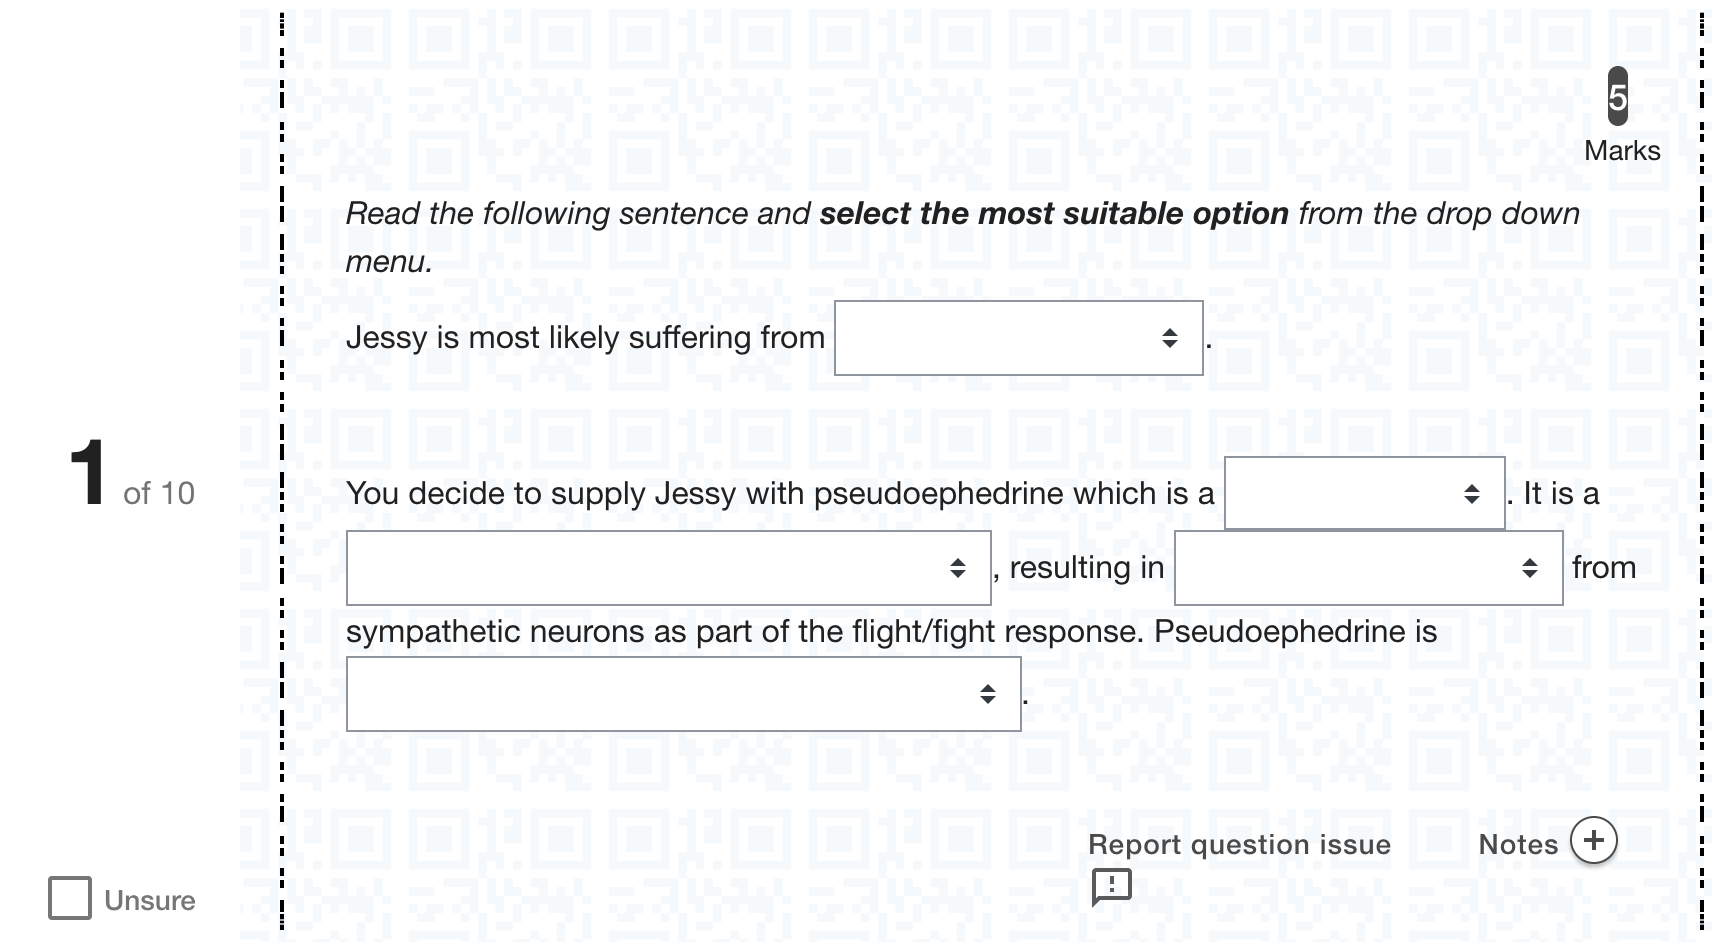Tick the Unsure checkbox
Image resolution: width=1712 pixels, height=942 pixels.
(x=70, y=898)
